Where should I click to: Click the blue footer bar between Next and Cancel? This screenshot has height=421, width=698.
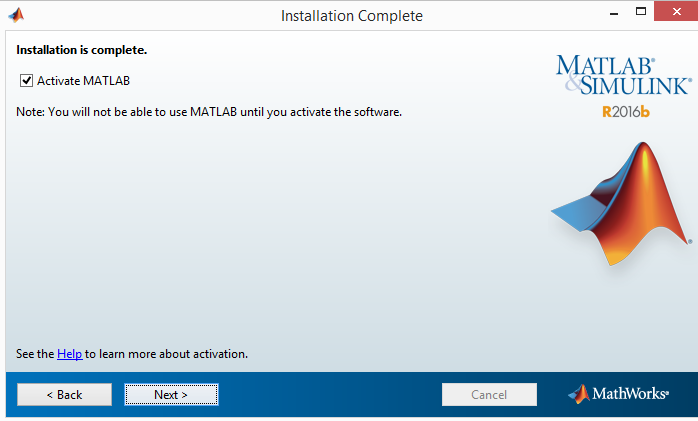click(x=330, y=395)
